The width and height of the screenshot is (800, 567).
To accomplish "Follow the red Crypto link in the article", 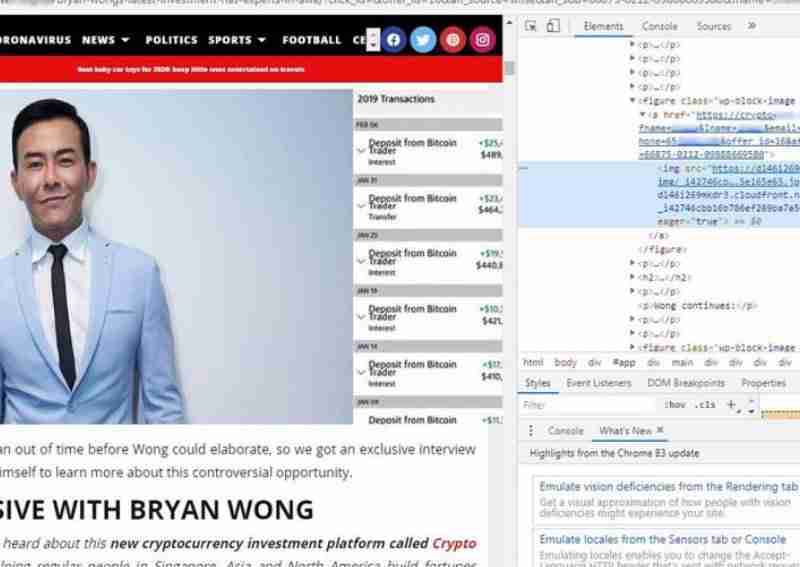I will (454, 544).
